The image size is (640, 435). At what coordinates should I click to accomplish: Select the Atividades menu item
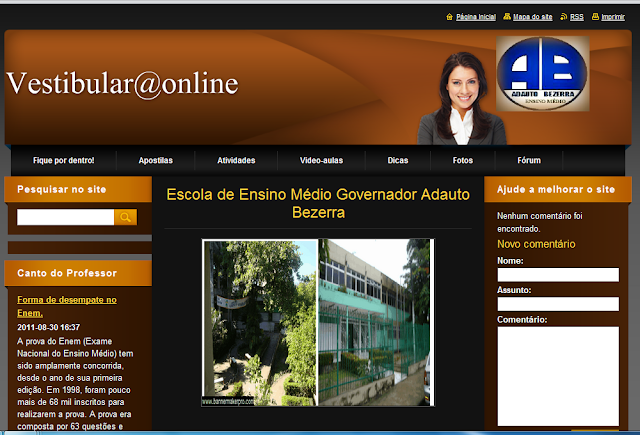(236, 160)
